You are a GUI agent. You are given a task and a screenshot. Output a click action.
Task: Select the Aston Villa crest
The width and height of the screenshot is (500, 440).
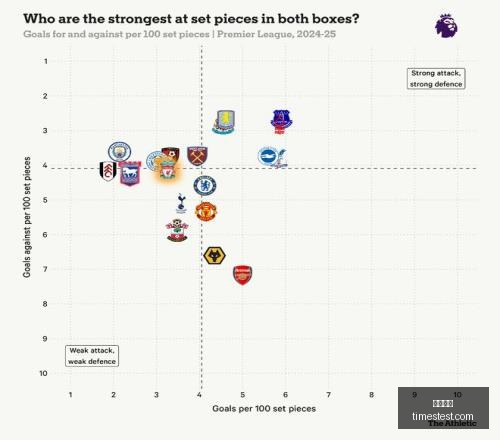[x=224, y=122]
